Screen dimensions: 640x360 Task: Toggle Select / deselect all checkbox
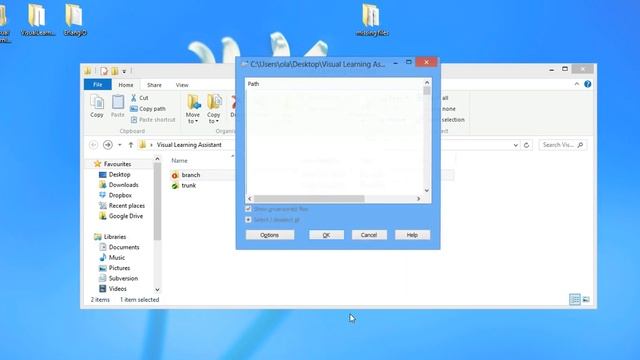tap(248, 220)
